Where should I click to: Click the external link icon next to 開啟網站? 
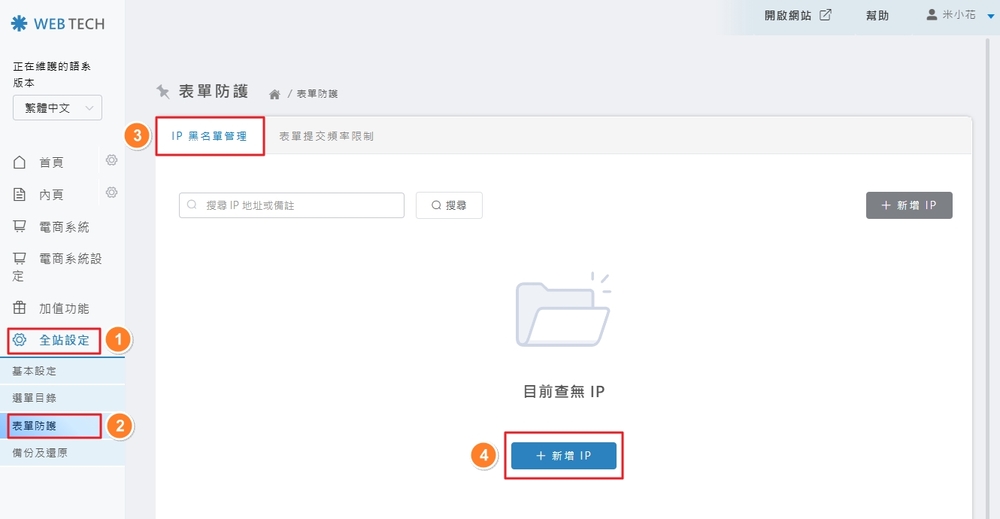click(x=825, y=15)
